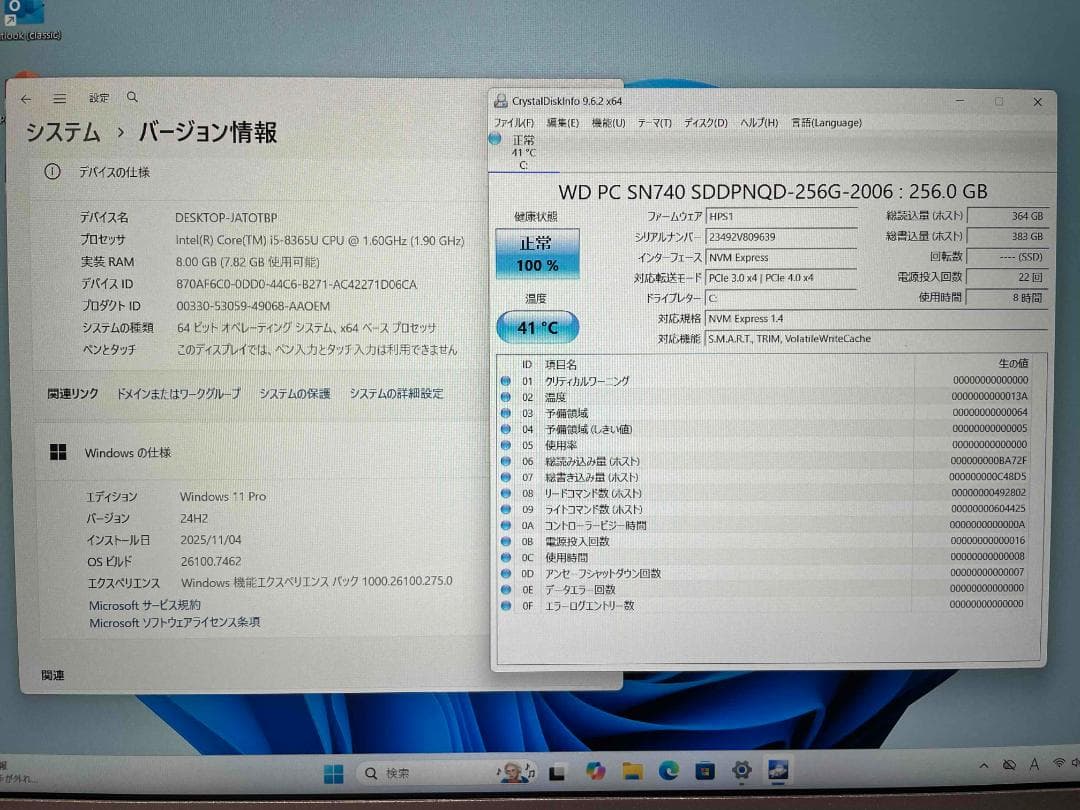Viewport: 1080px width, 810px height.
Task: Open the テーマ(T) menu
Action: 656,122
